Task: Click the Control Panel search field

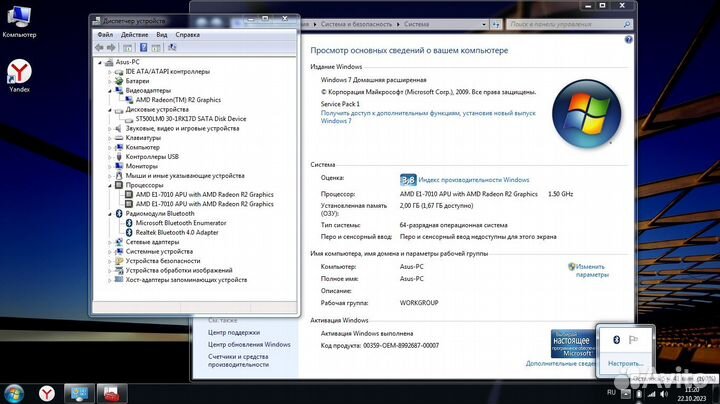Action: tap(569, 24)
